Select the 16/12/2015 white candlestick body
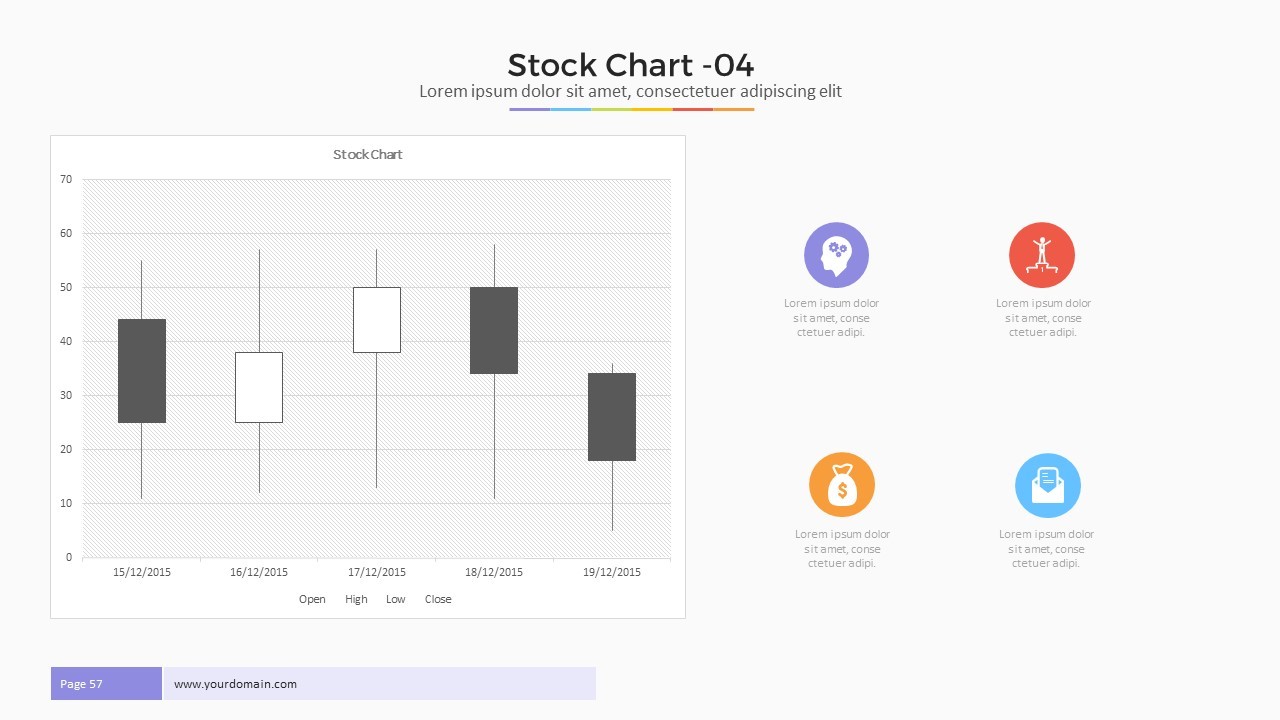 [x=259, y=387]
